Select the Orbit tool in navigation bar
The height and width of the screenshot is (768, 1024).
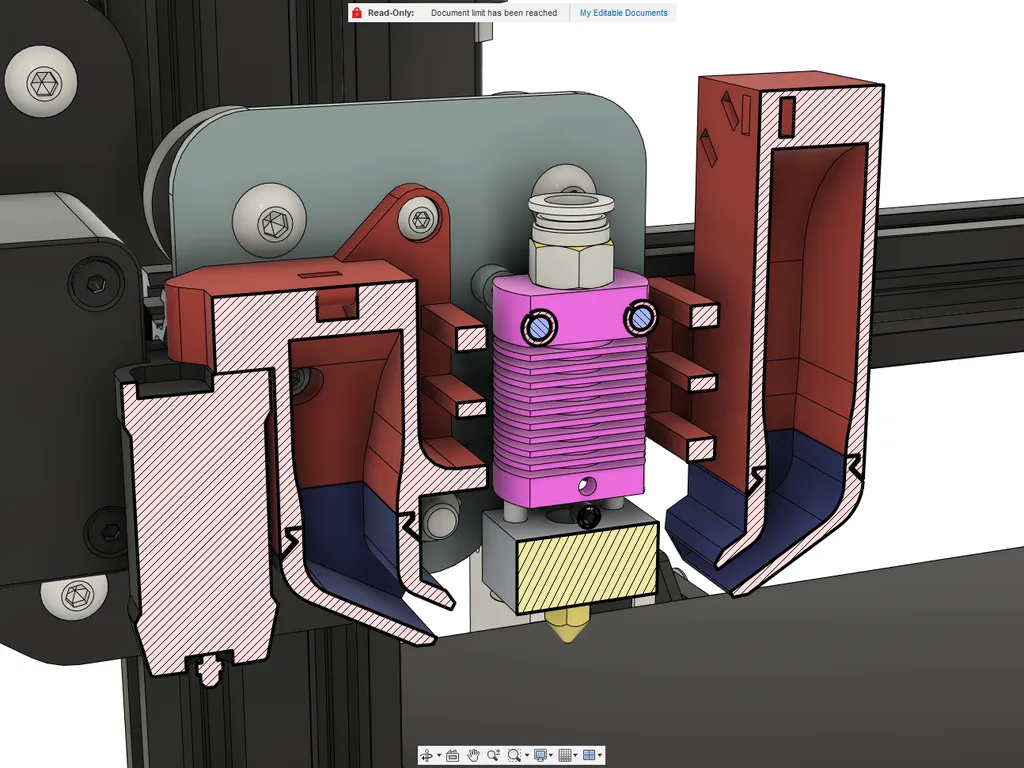point(426,756)
